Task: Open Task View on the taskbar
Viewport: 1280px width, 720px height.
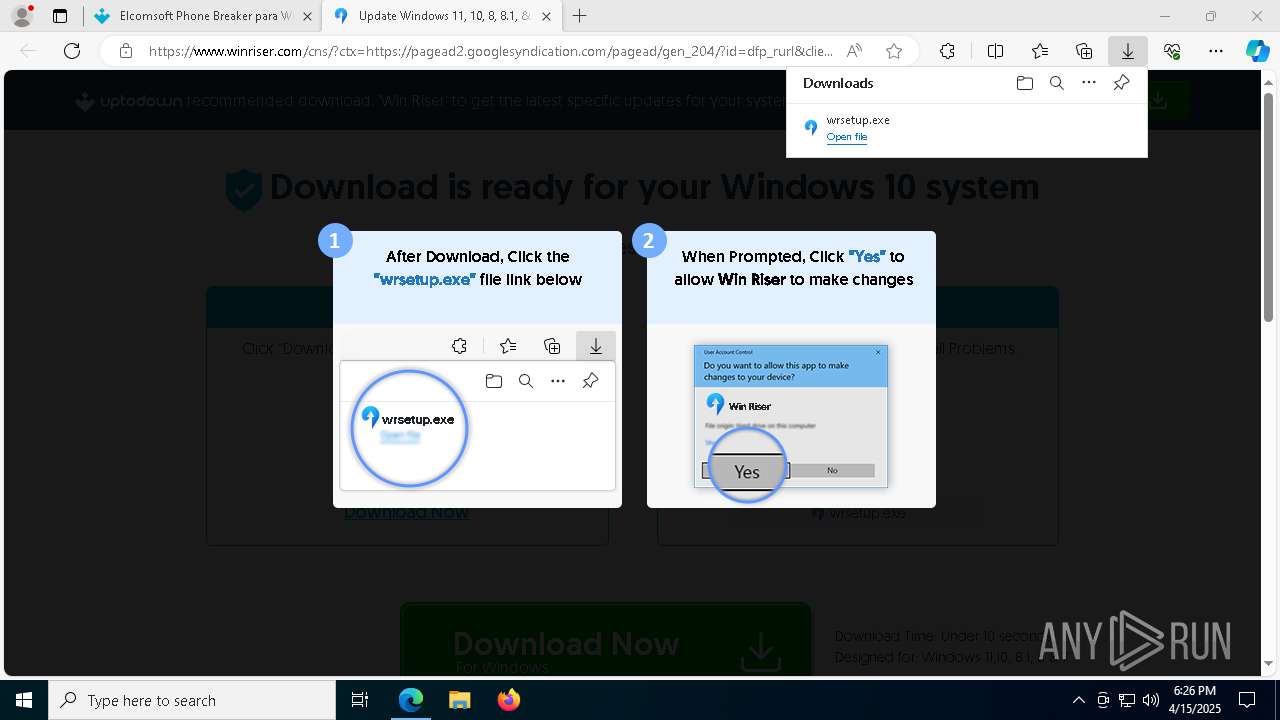Action: click(x=360, y=700)
